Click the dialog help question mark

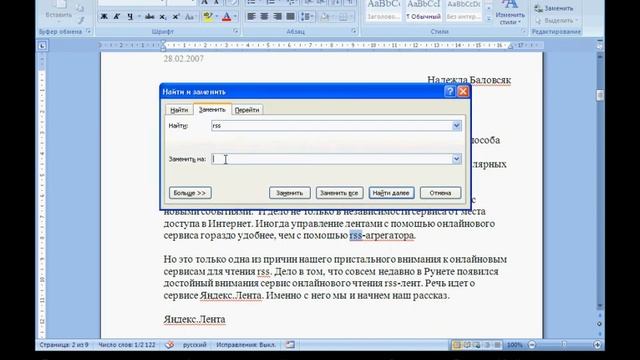point(449,91)
